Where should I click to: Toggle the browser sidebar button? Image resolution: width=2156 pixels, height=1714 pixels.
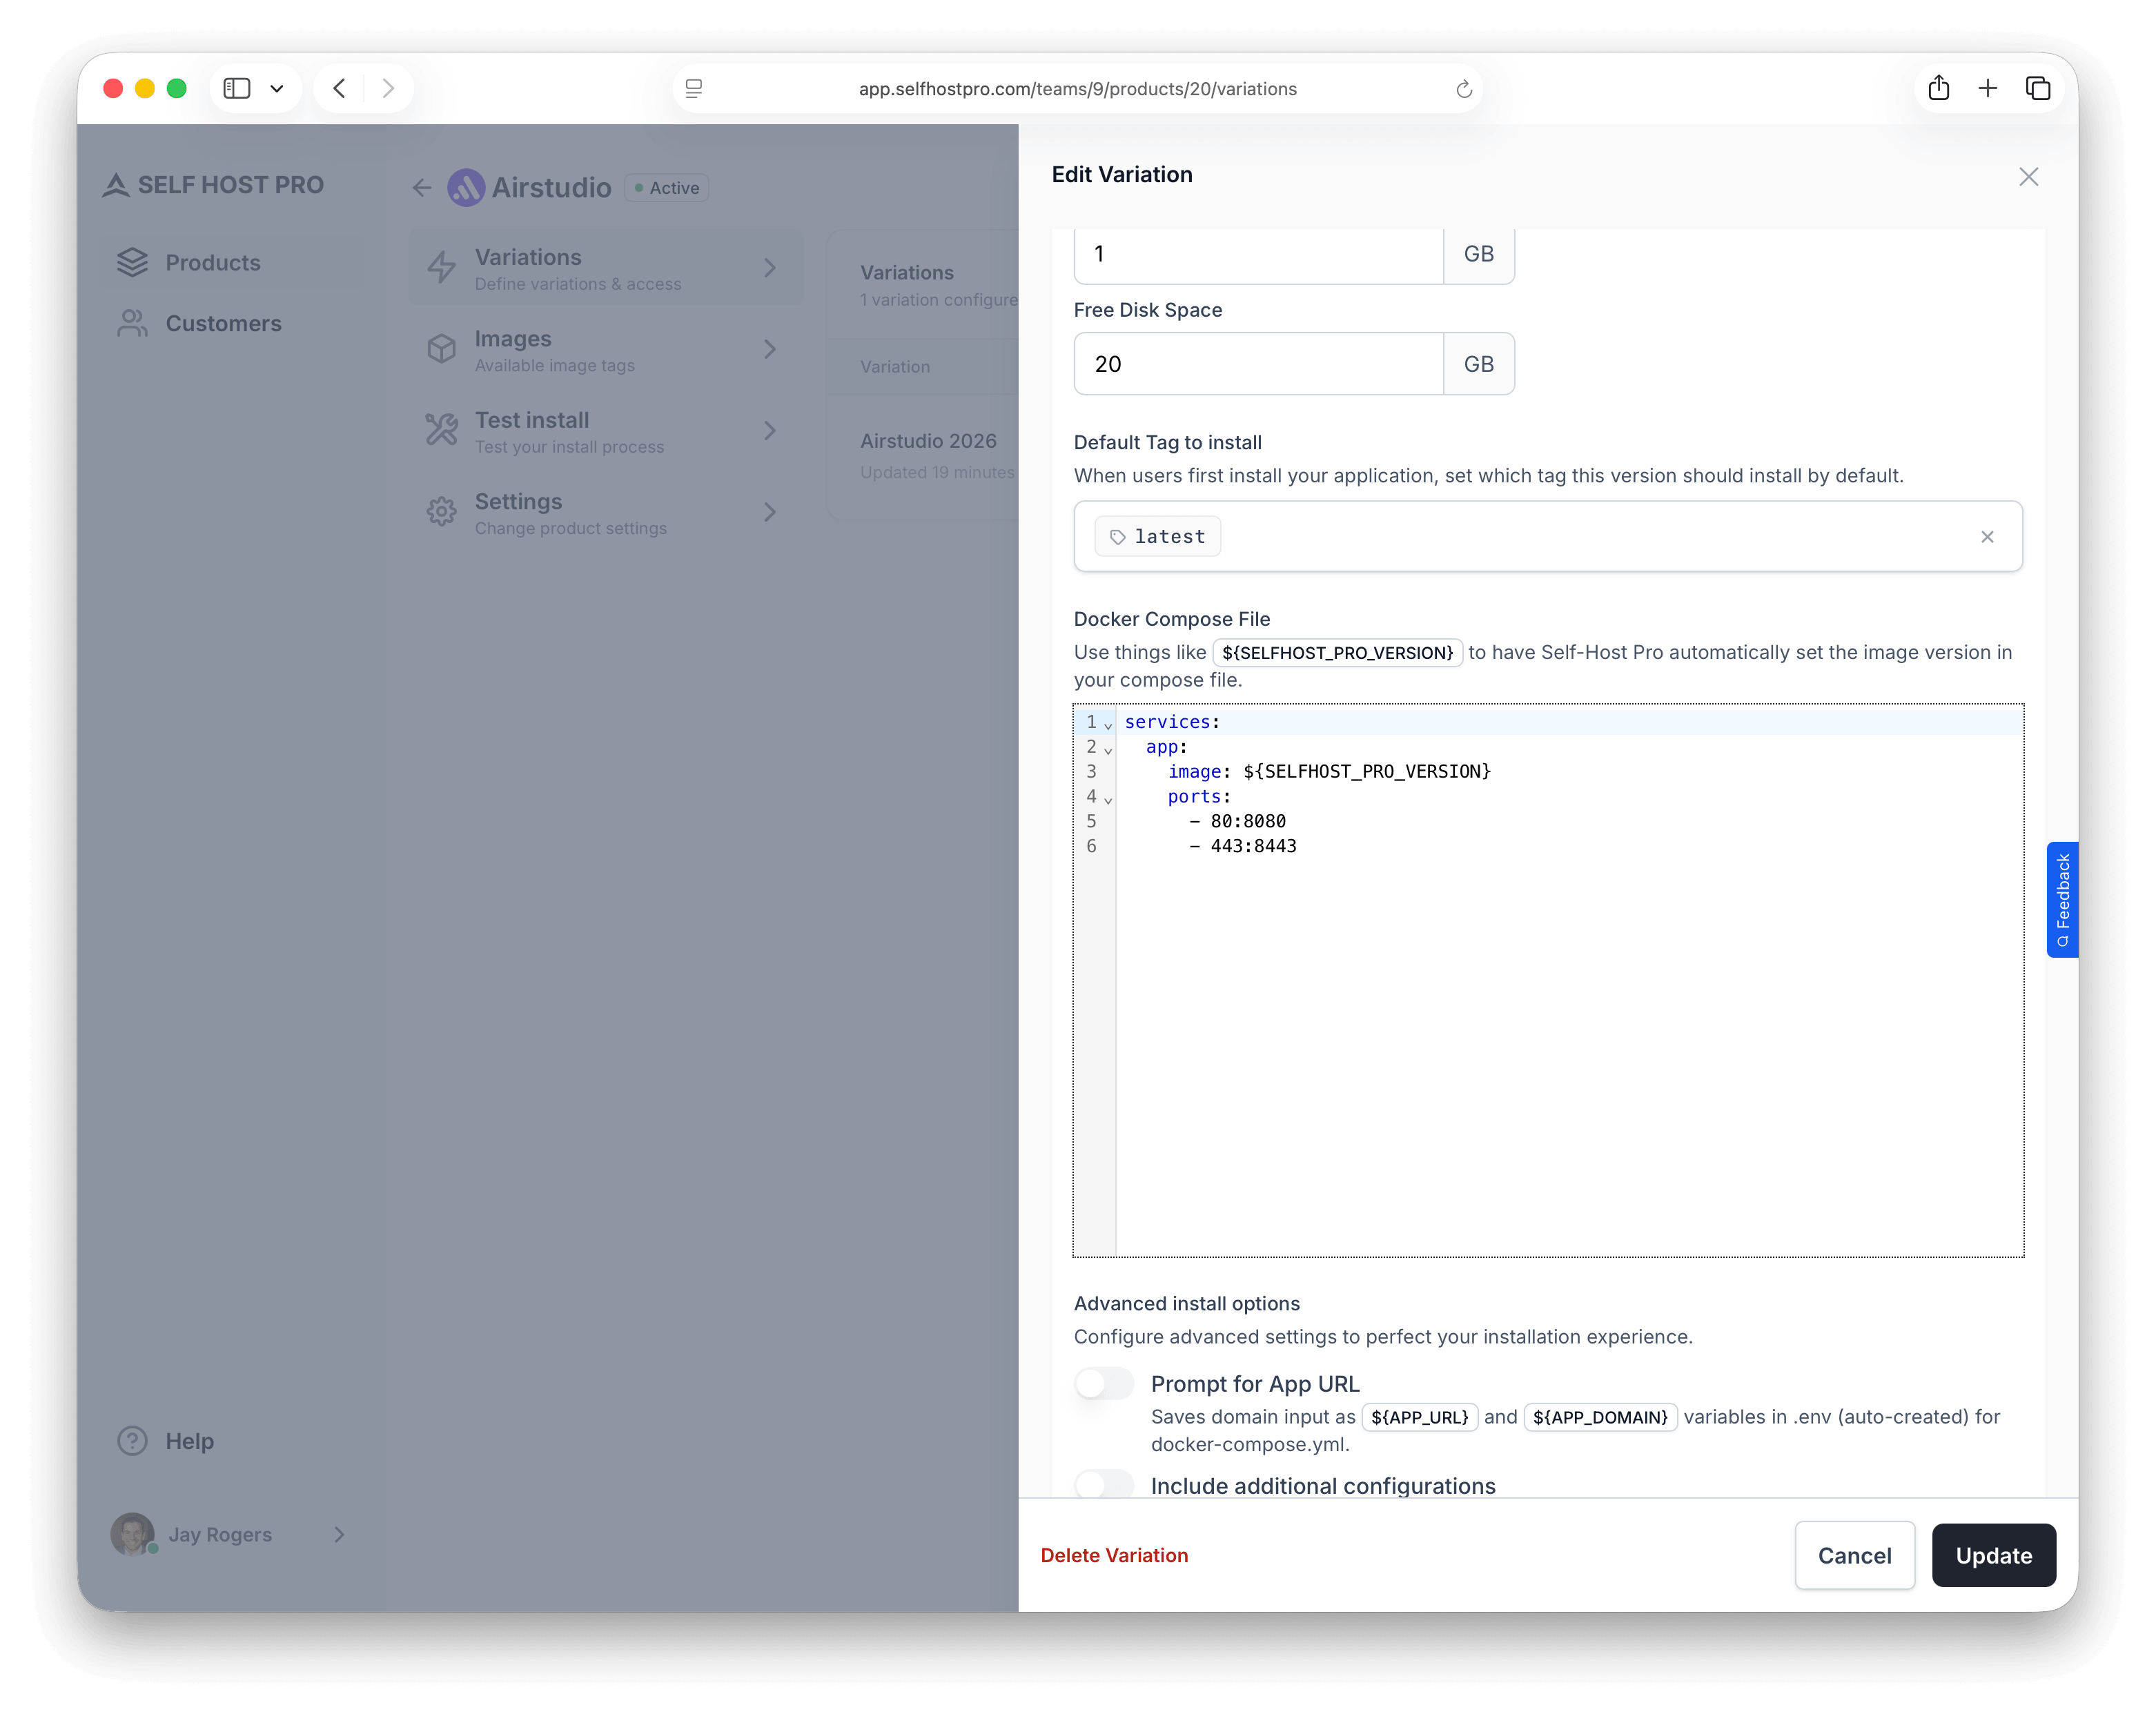[x=237, y=89]
